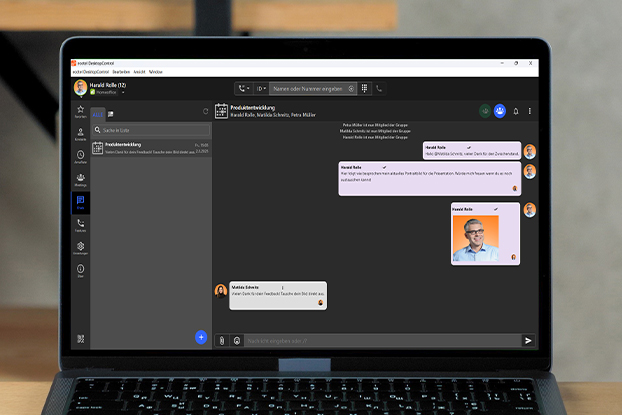The width and height of the screenshot is (622, 415).
Task: Open the Meetings section in the sidebar
Action: coord(80,179)
